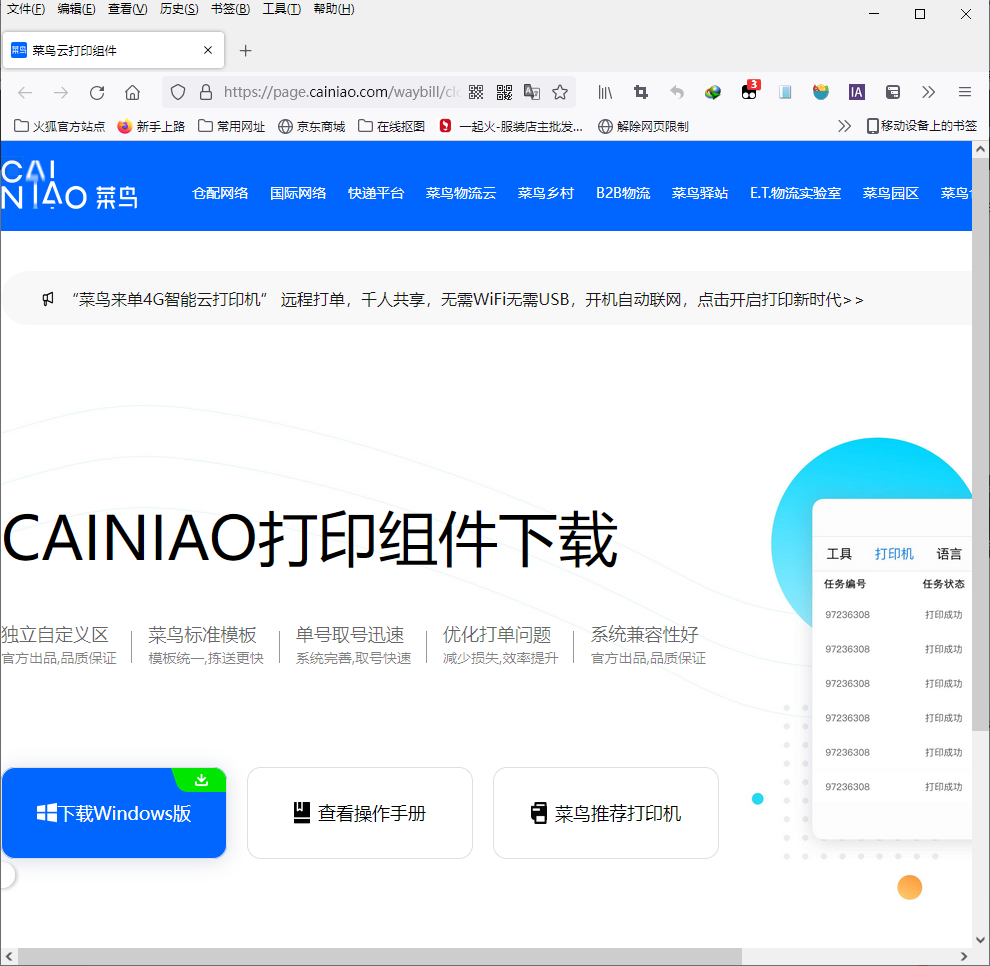The image size is (990, 966).
Task: Click the purple IA extension icon
Action: (x=856, y=93)
